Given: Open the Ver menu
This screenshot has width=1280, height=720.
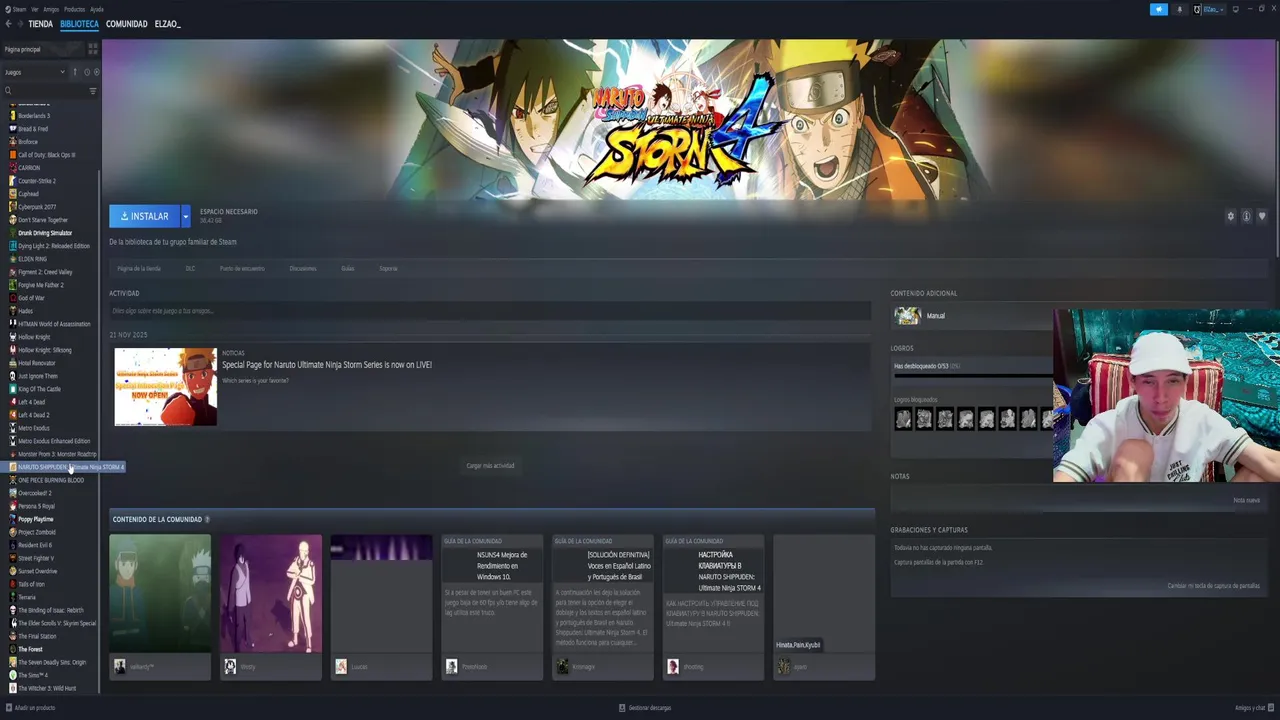Looking at the screenshot, I should coord(35,9).
